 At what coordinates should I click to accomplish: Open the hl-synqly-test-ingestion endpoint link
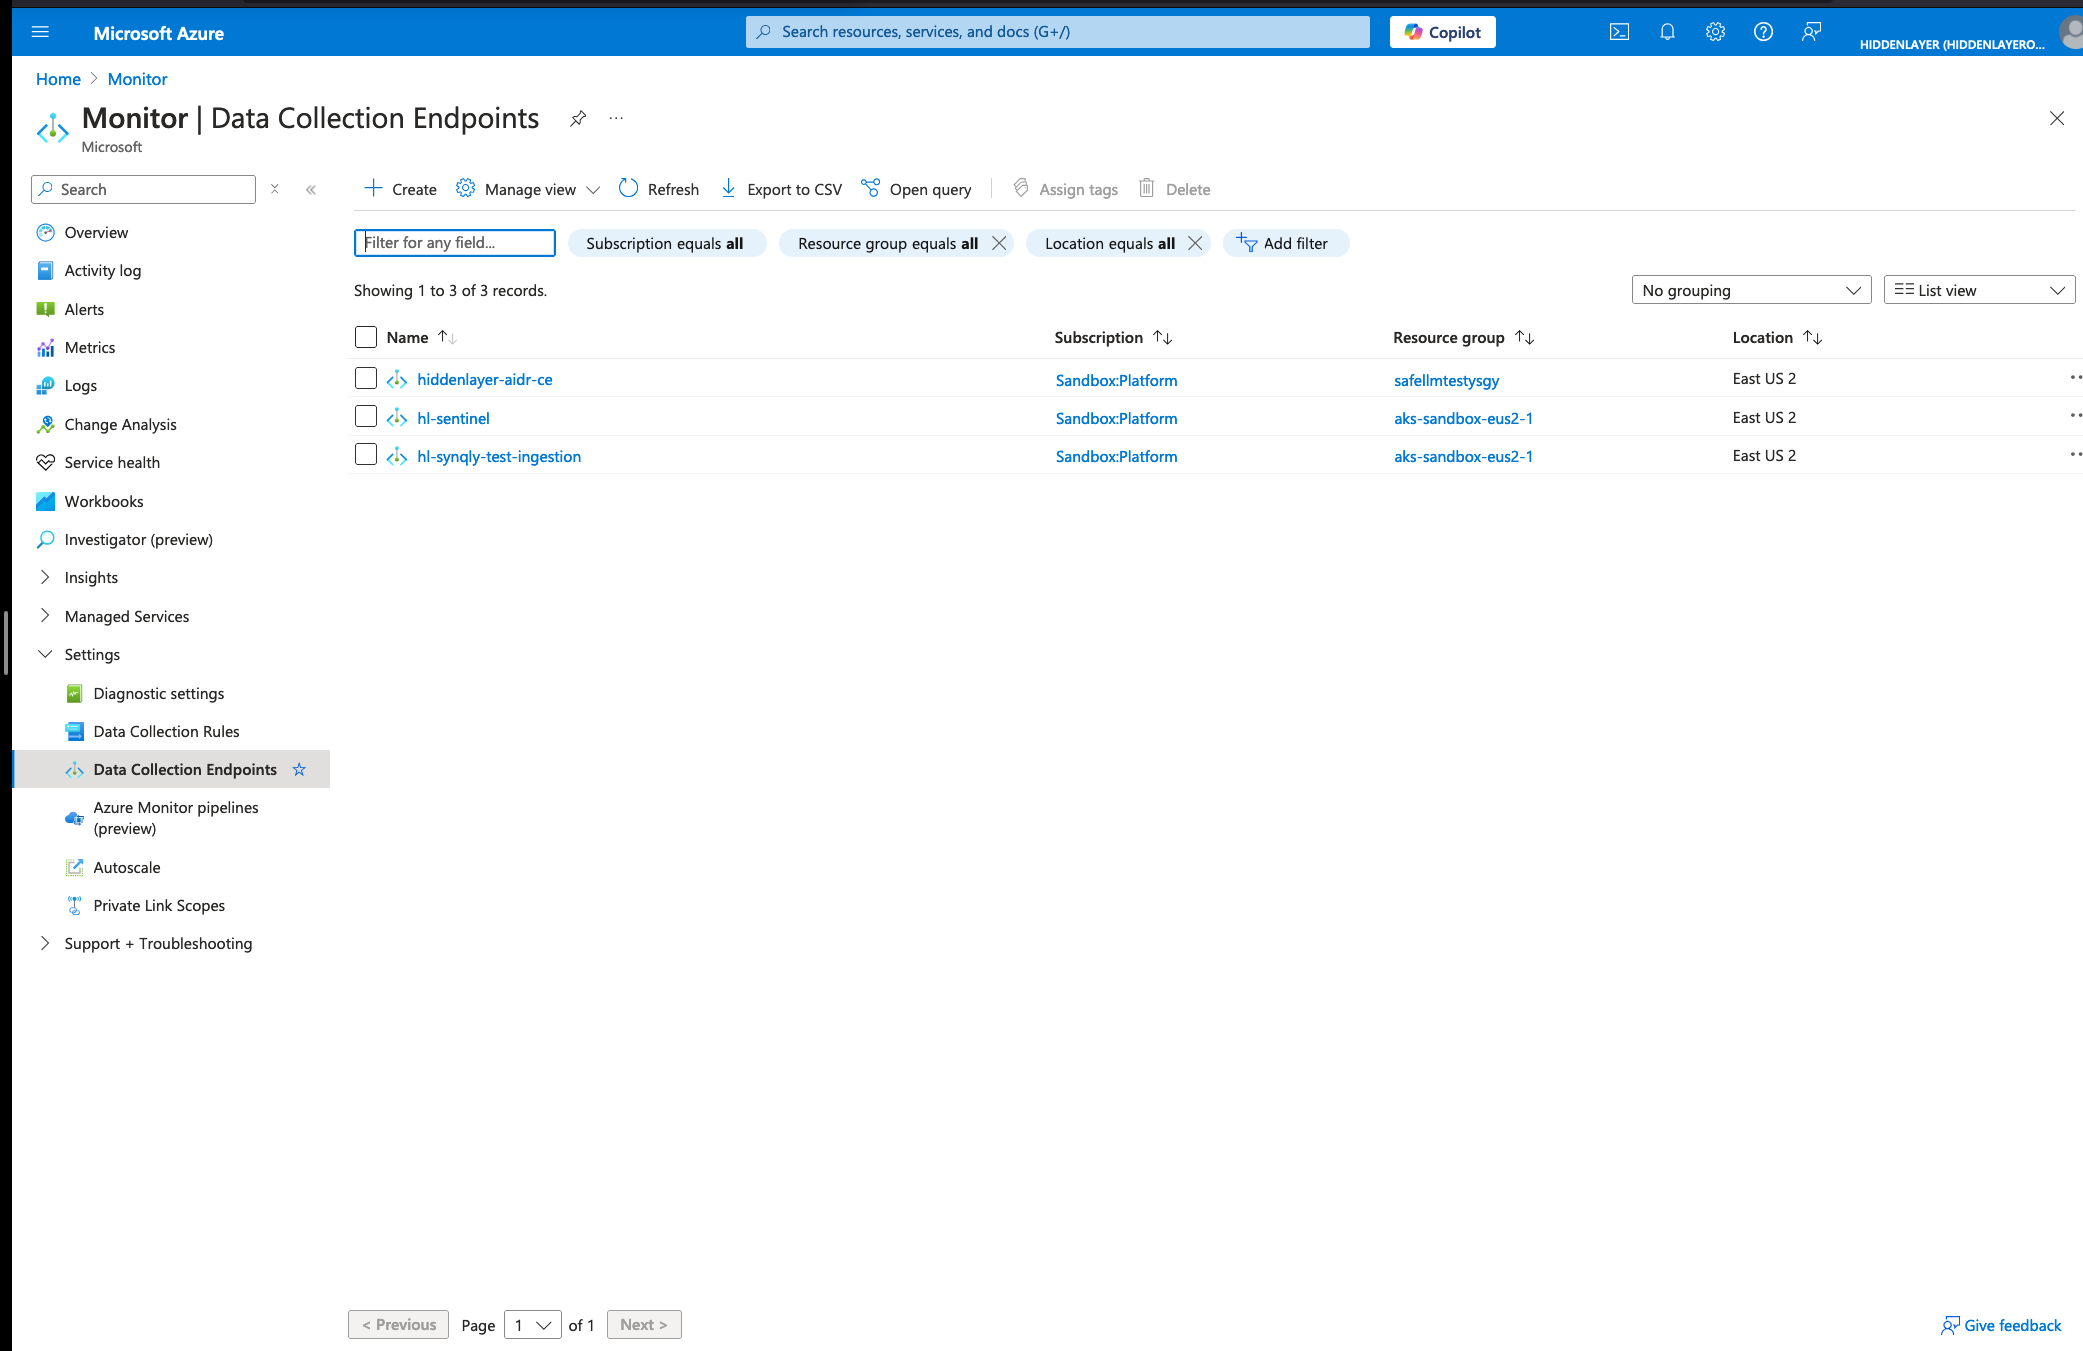499,456
